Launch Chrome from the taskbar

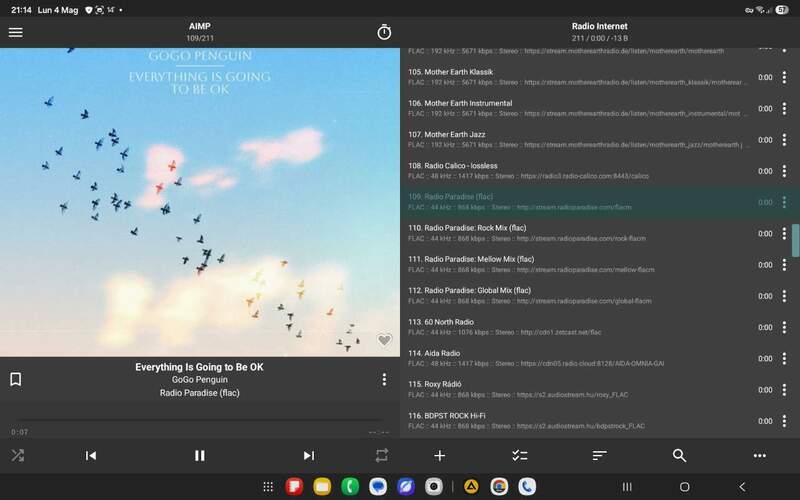tap(499, 486)
